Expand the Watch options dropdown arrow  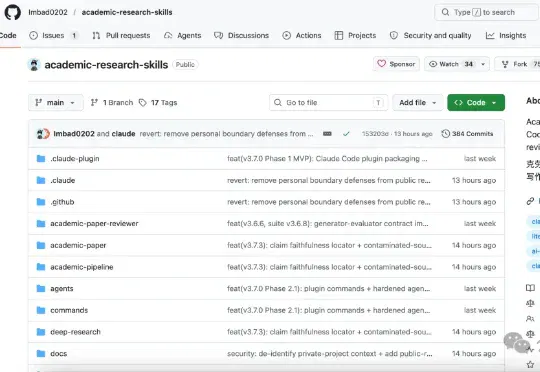point(483,64)
